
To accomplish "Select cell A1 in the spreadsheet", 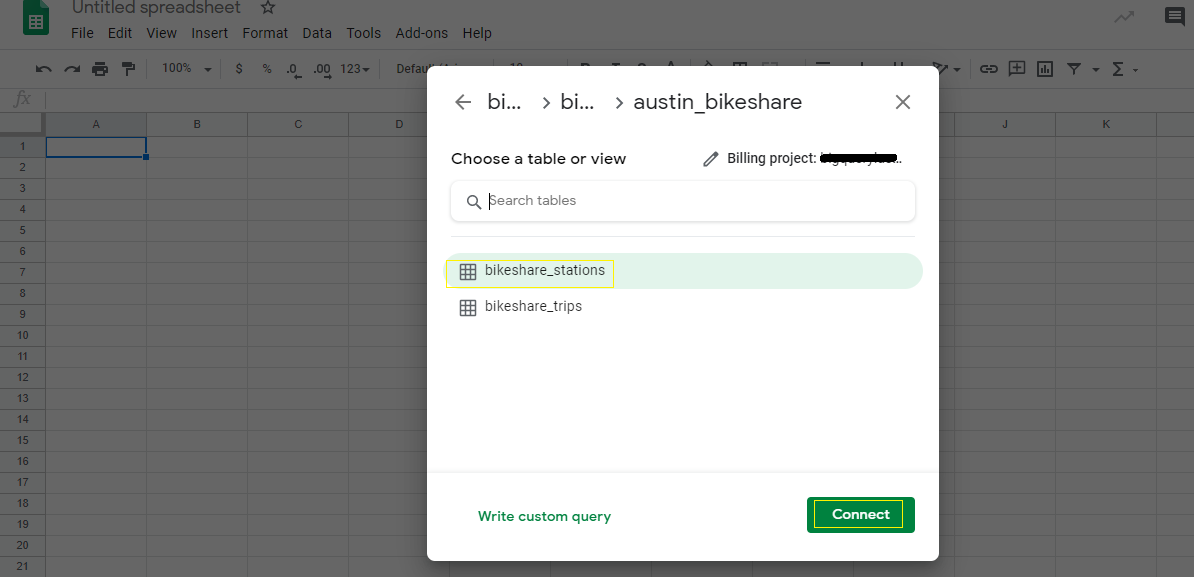I will (x=96, y=147).
